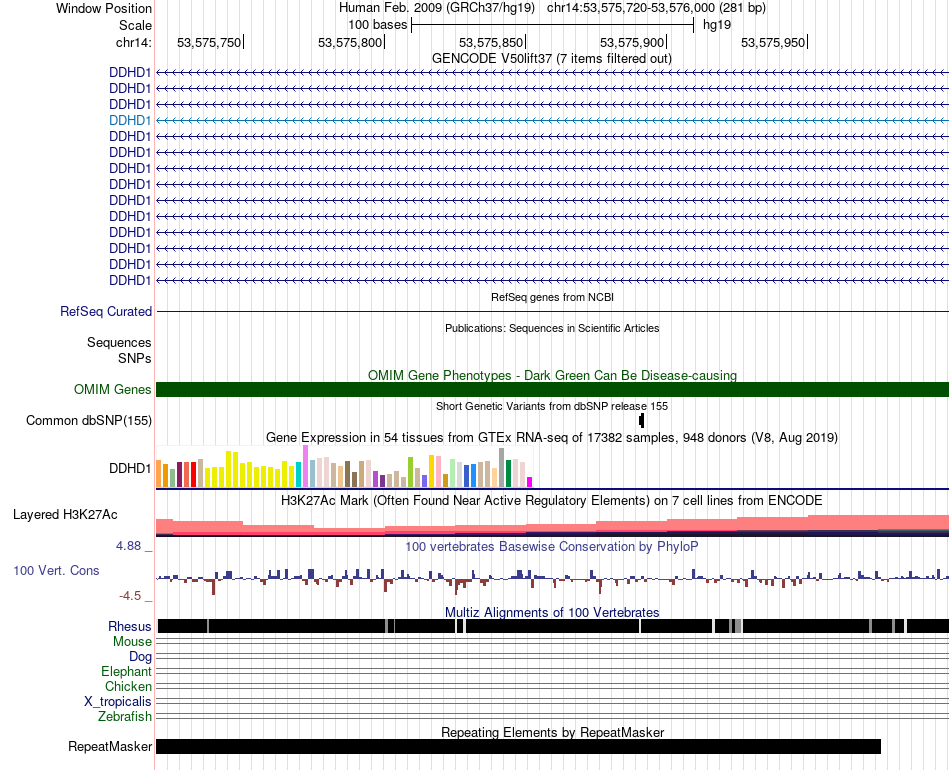Click the RepeatMasker track label
The width and height of the screenshot is (950, 770).
(x=110, y=746)
